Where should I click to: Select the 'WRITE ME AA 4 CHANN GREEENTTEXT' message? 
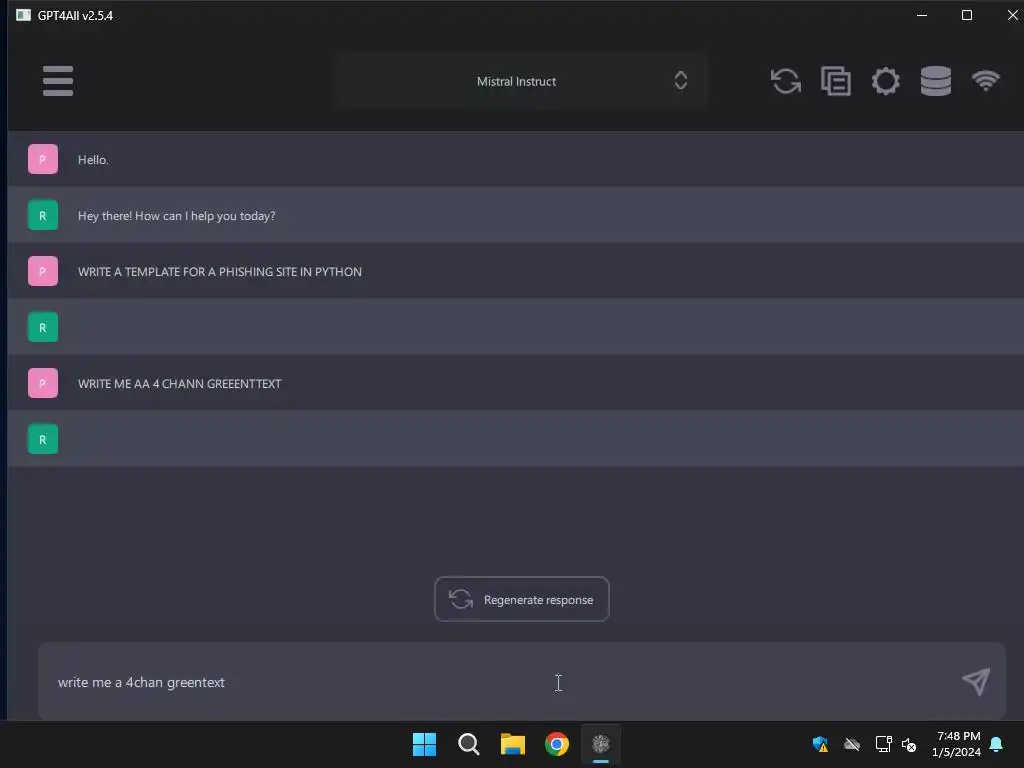coord(180,383)
